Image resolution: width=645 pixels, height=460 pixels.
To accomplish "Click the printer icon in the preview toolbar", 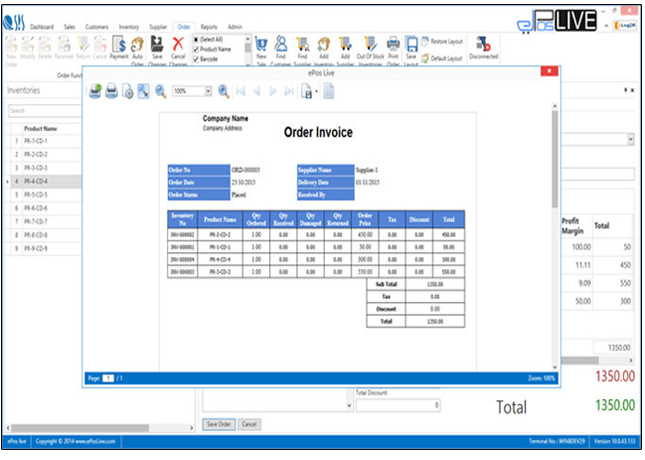I will tap(111, 91).
